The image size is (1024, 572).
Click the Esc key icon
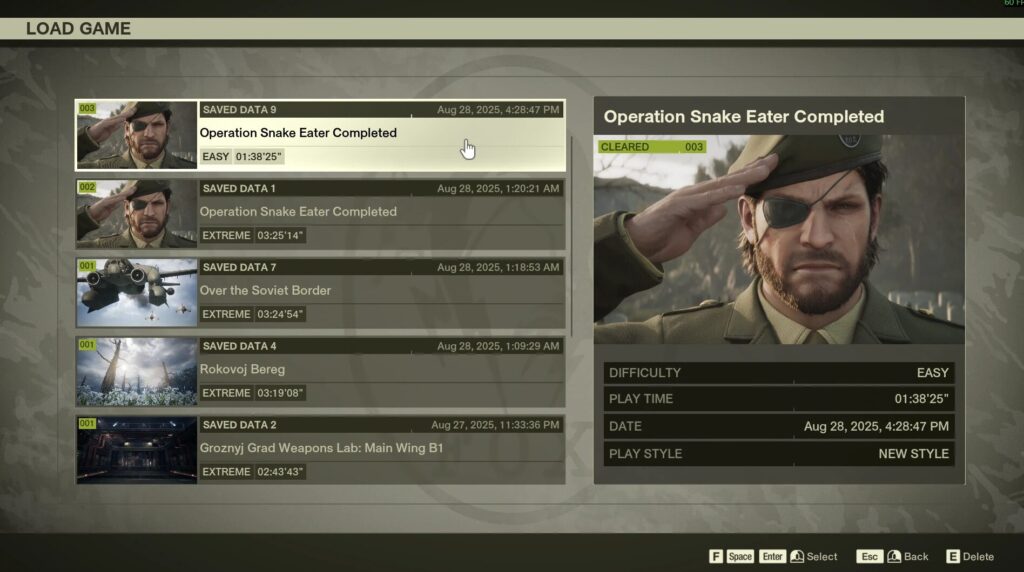pyautogui.click(x=869, y=556)
